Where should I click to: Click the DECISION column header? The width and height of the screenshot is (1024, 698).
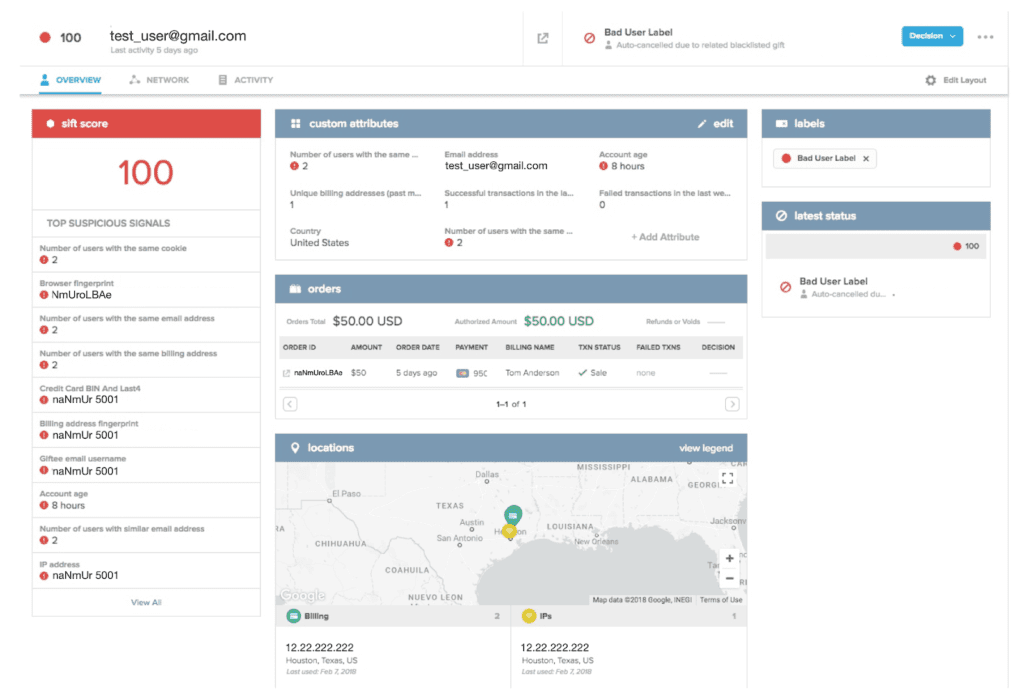pos(718,347)
